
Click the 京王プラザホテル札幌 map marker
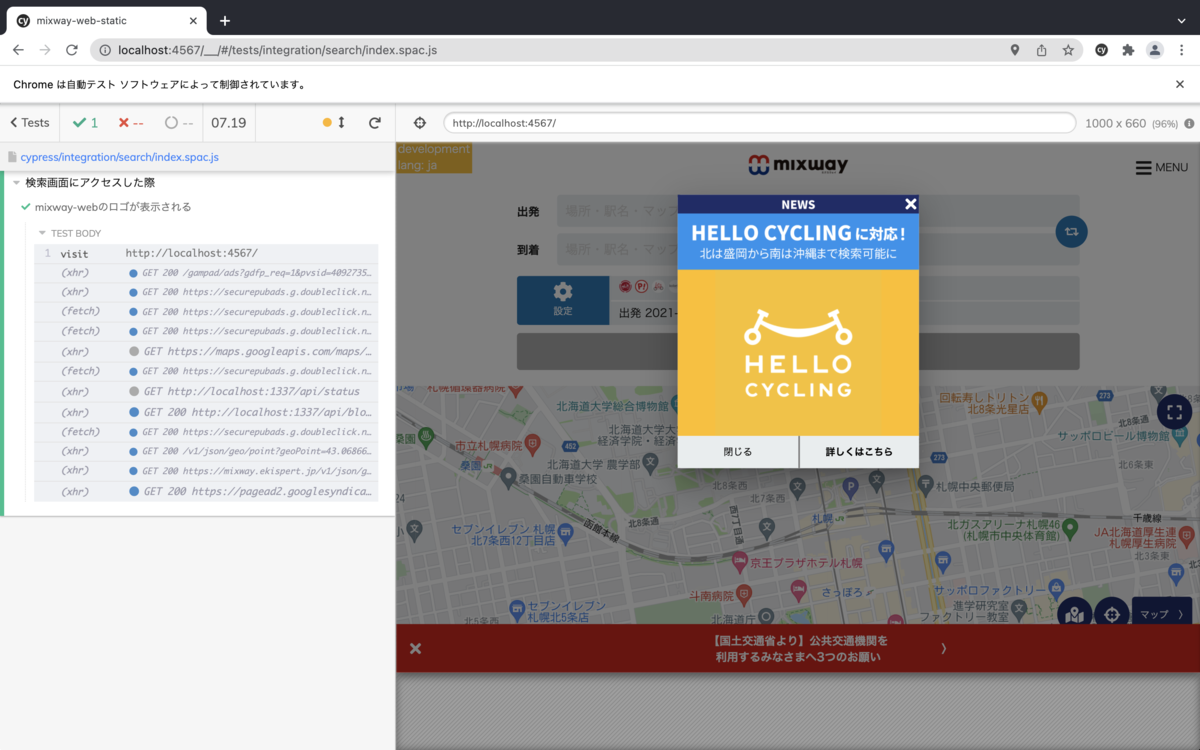tap(740, 560)
